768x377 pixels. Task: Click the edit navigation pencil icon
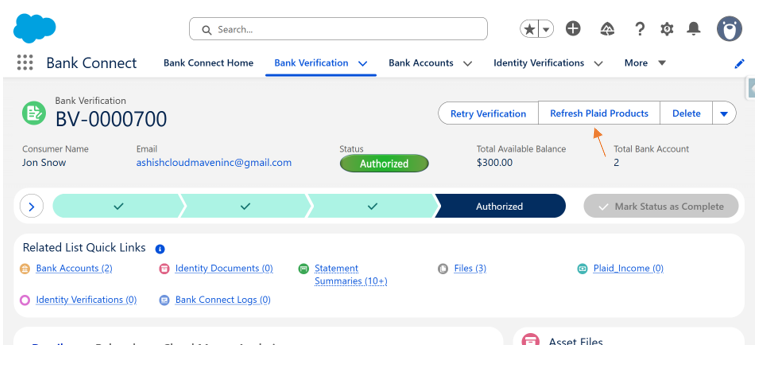coord(740,64)
